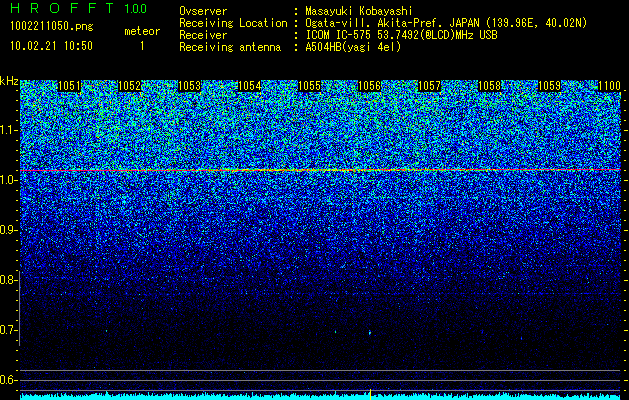
Task: Click the Ogata-vill. Akita-Pref. JAPAN location text
Action: (x=446, y=23)
